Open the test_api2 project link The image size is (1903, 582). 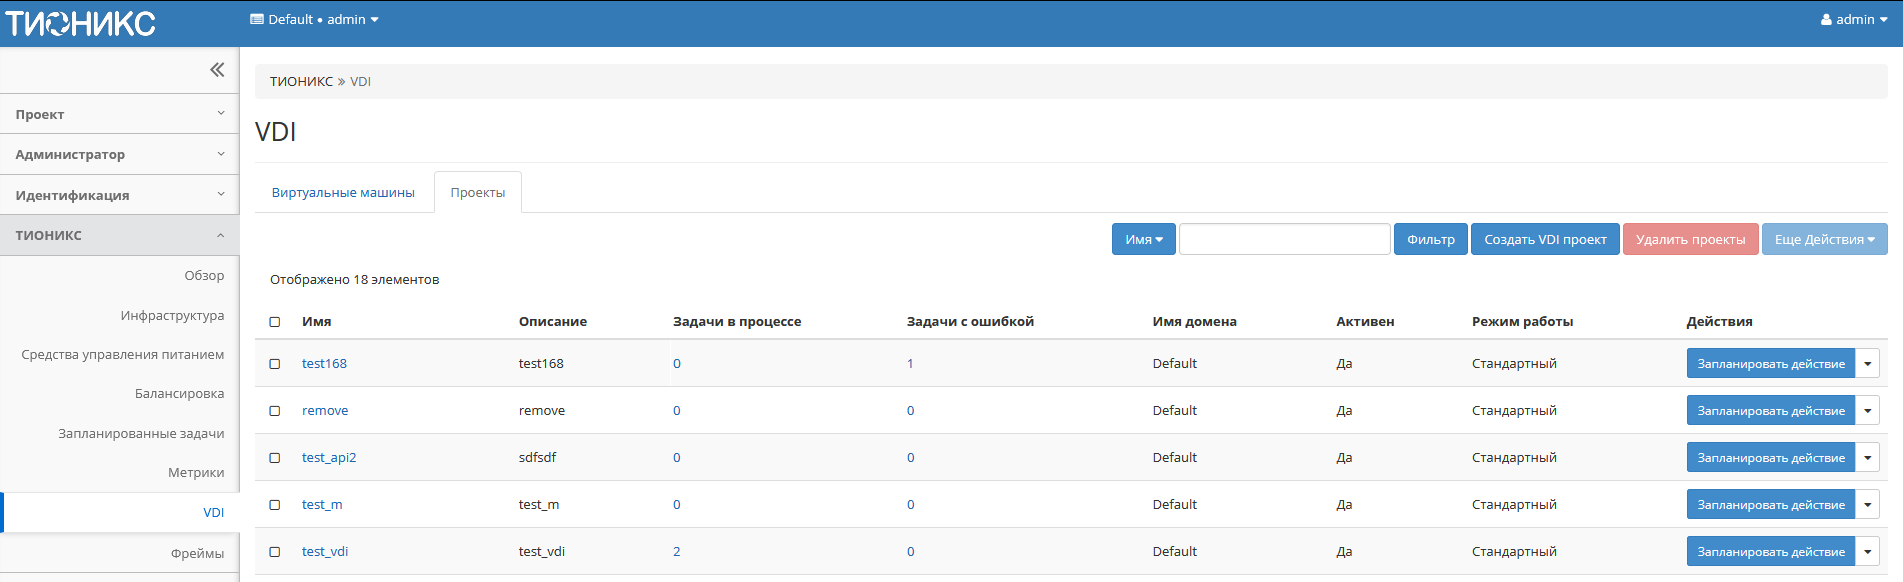329,457
